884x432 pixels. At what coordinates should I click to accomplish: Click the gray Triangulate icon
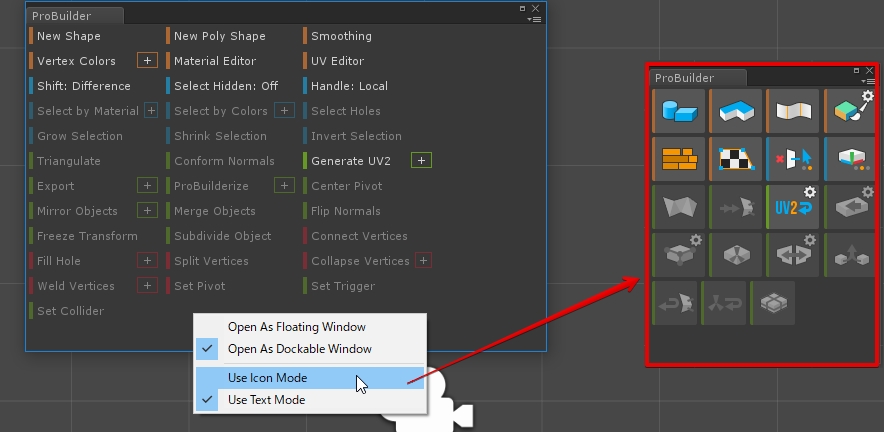click(679, 207)
